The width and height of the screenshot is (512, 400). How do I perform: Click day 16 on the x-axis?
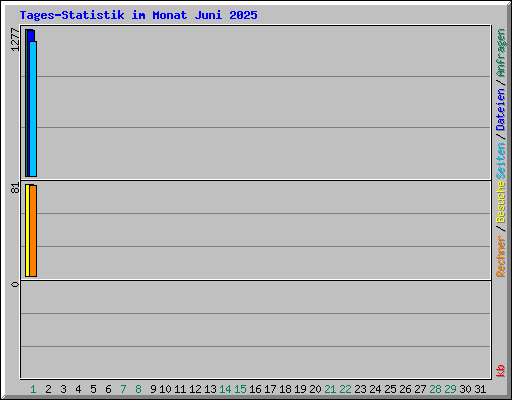(255, 389)
